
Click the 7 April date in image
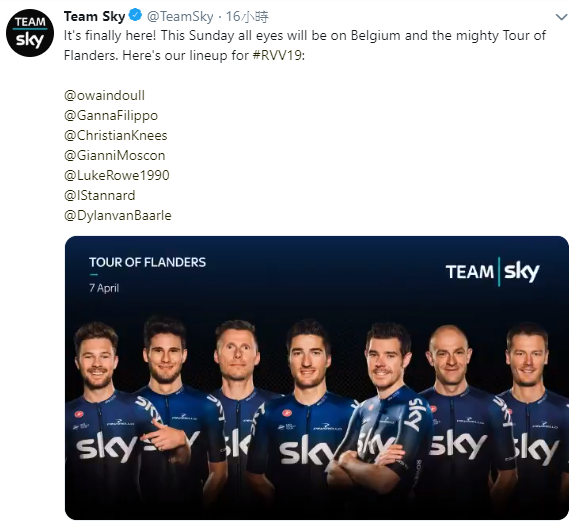coord(104,288)
